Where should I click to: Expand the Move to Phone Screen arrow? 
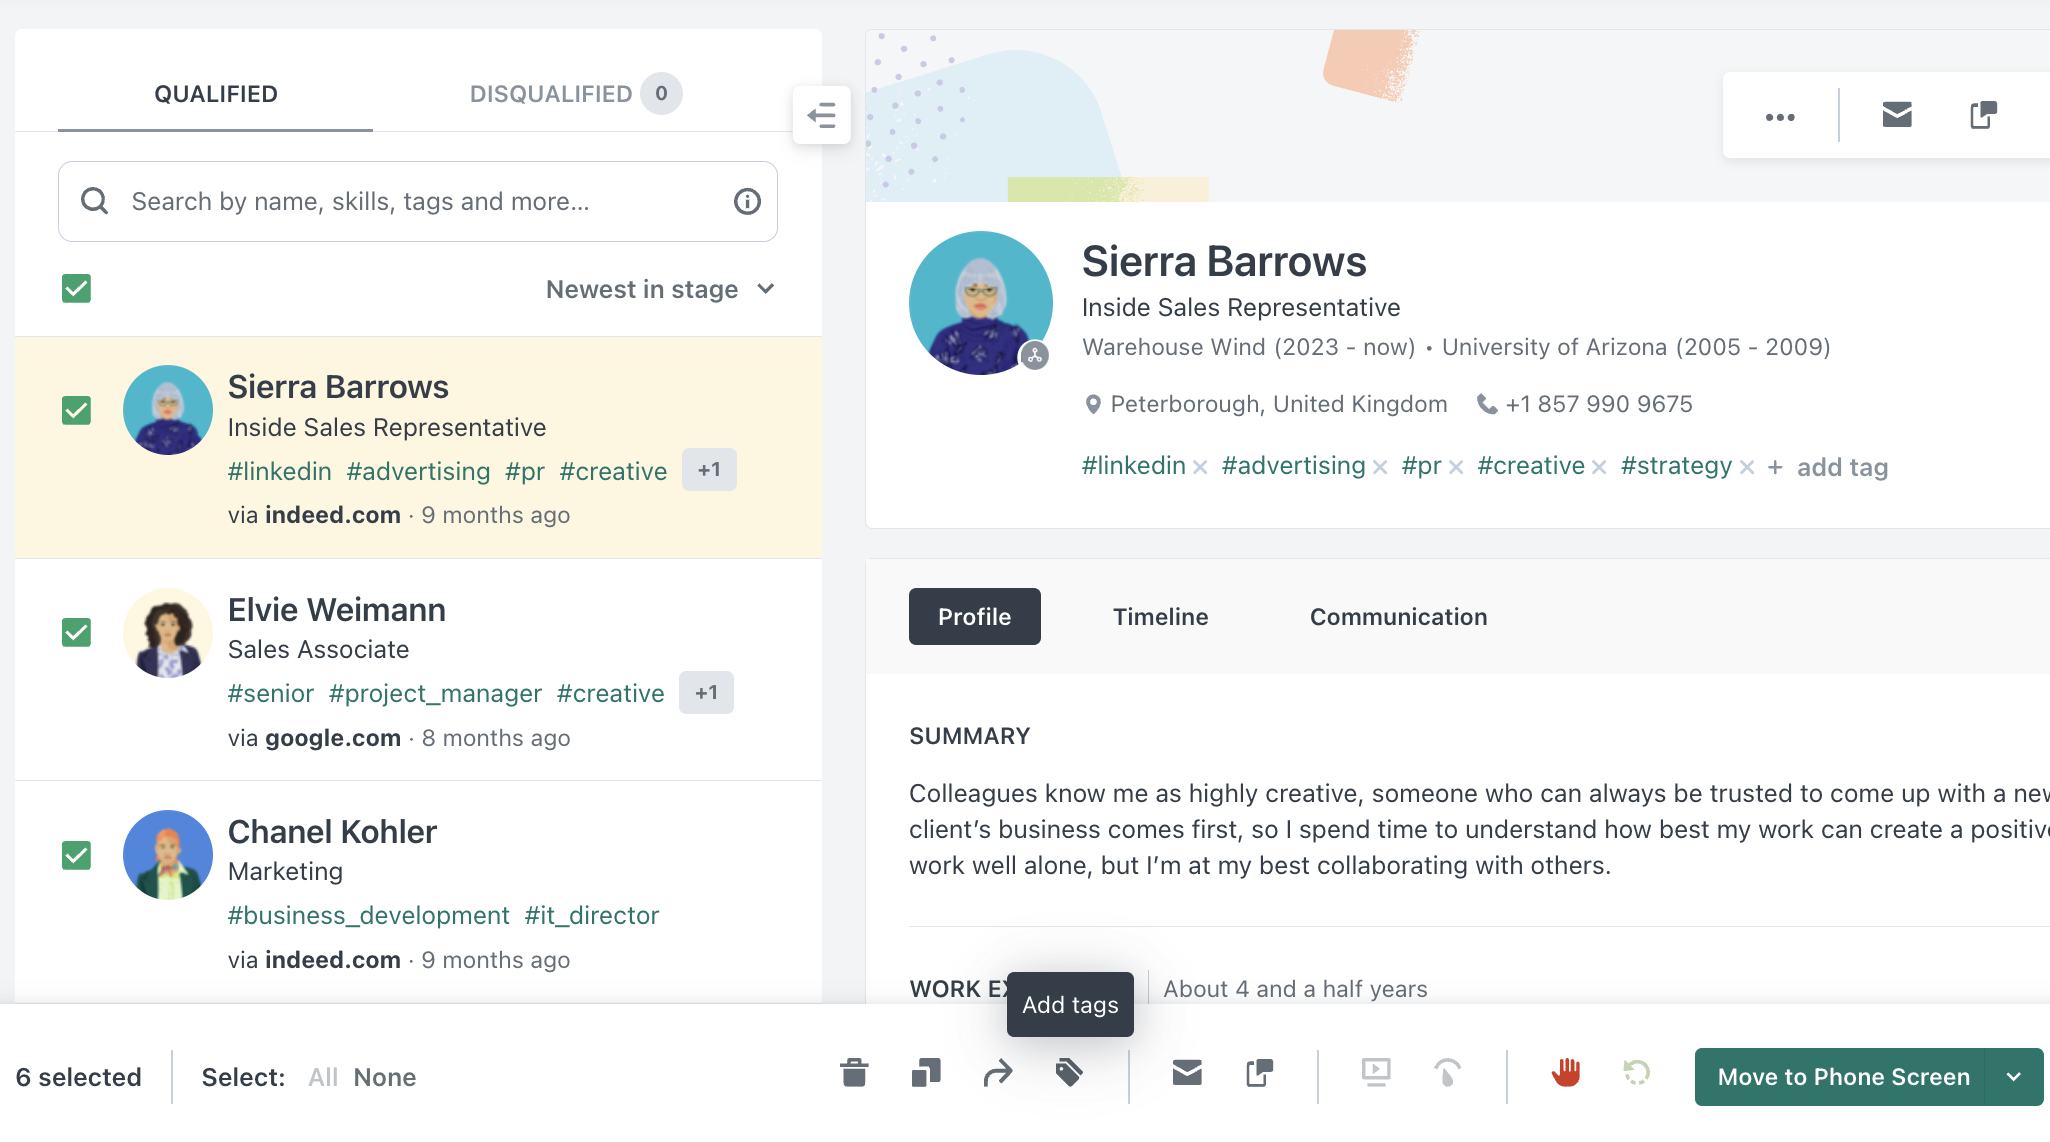tap(2014, 1077)
